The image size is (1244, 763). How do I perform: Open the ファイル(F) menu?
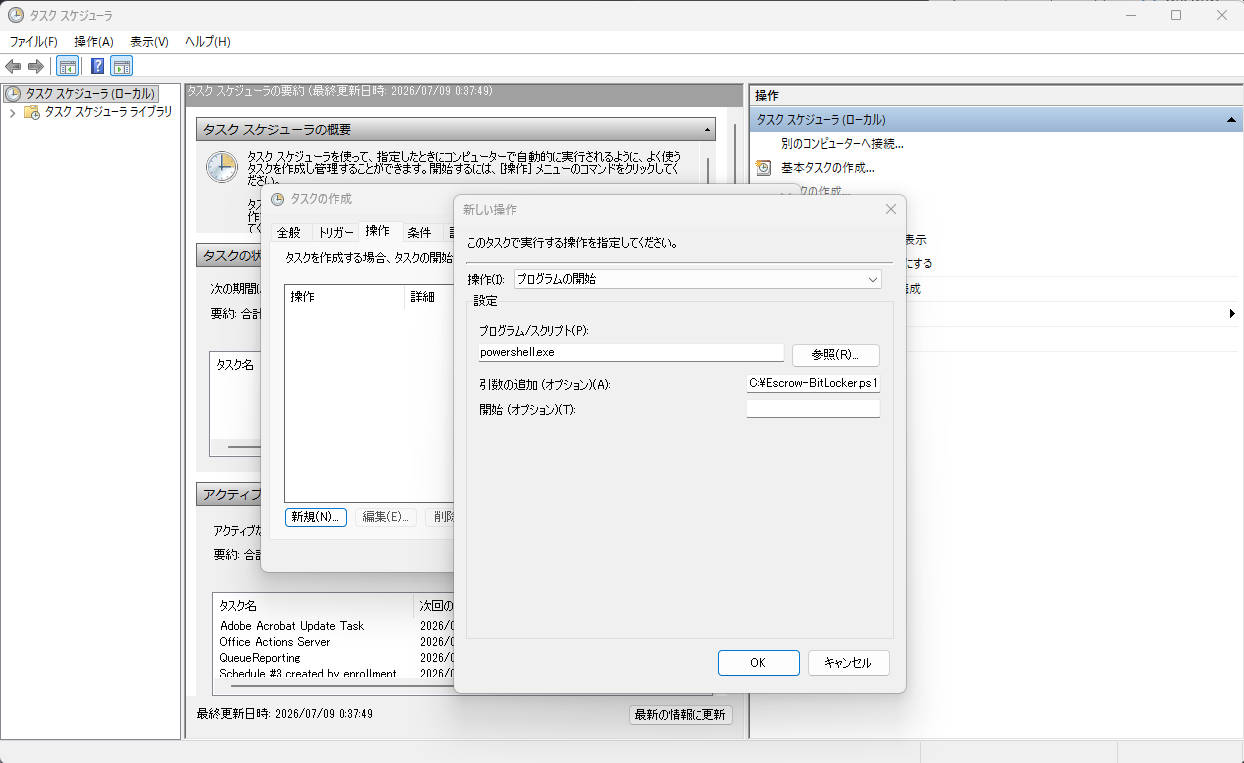coord(34,41)
